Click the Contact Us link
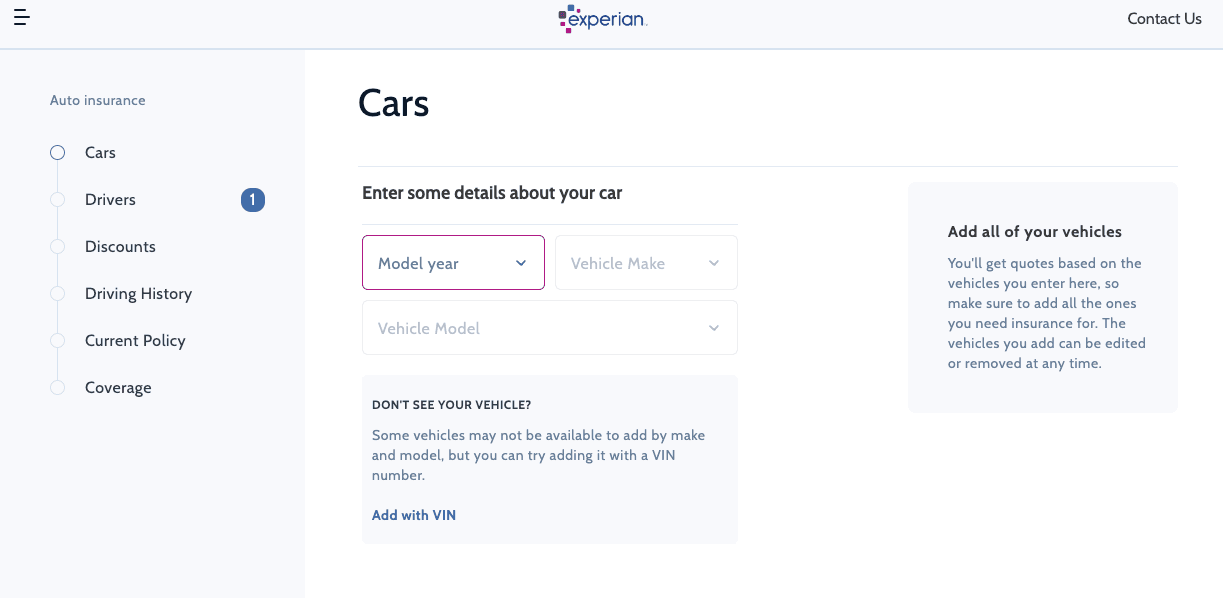The image size is (1223, 598). coord(1163,18)
